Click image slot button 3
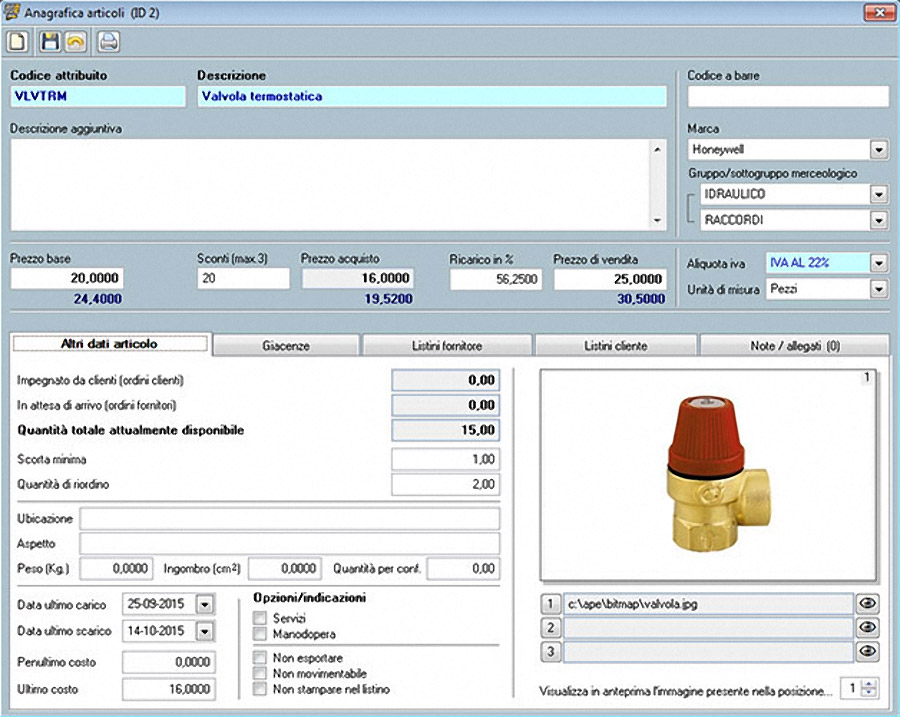Image resolution: width=900 pixels, height=717 pixels. [x=549, y=652]
